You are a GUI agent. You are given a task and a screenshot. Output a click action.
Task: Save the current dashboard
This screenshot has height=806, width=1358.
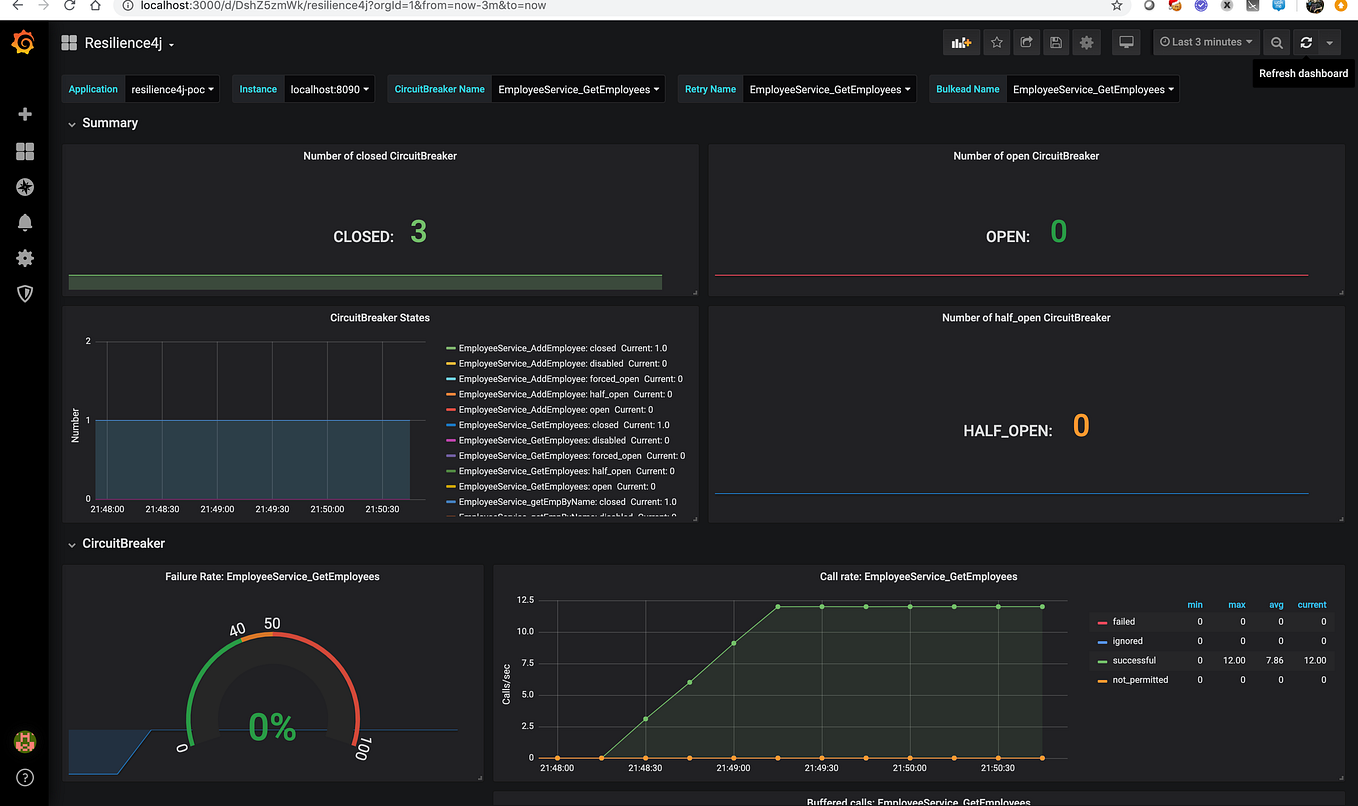click(x=1056, y=42)
